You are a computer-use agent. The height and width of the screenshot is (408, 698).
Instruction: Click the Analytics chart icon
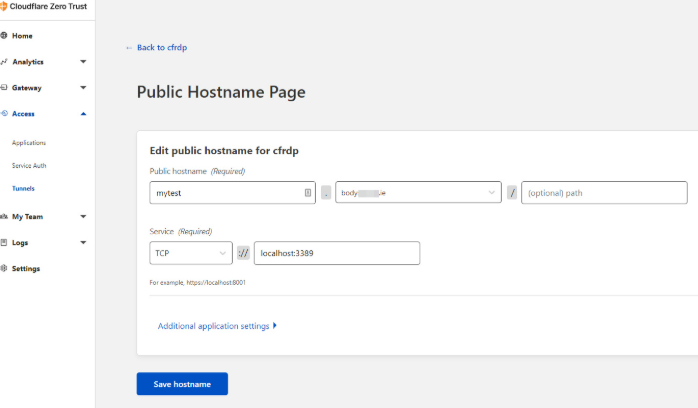coord(4,62)
